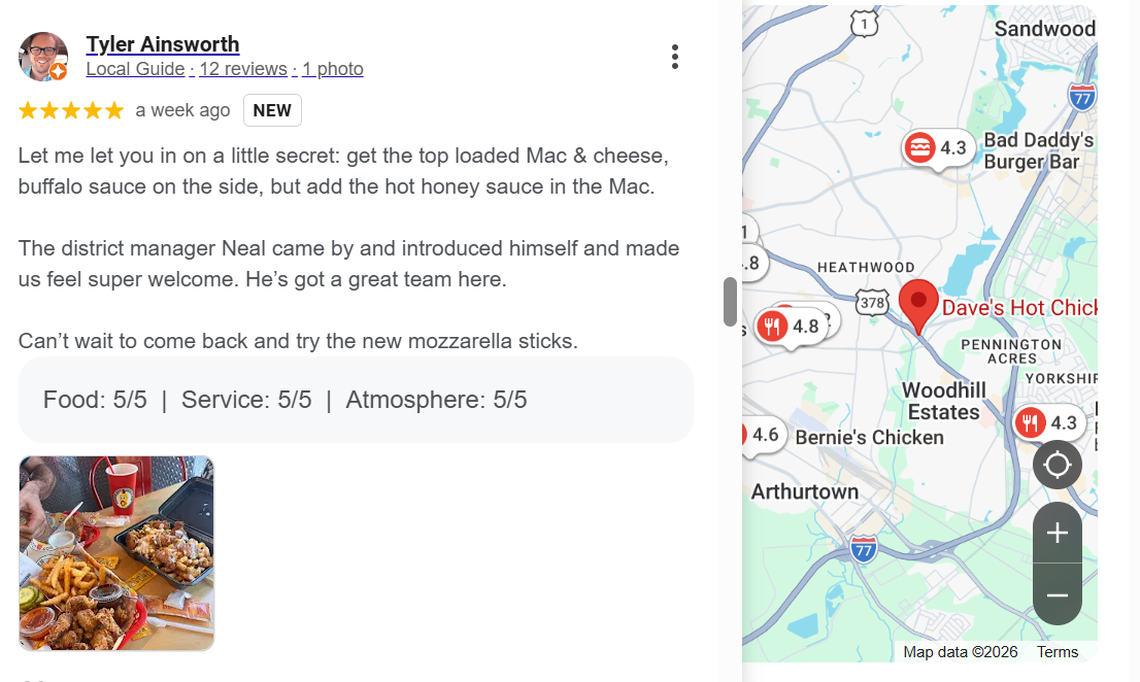Click the 4.3 marker near Bad Daddy's Burger Bar

click(x=936, y=147)
